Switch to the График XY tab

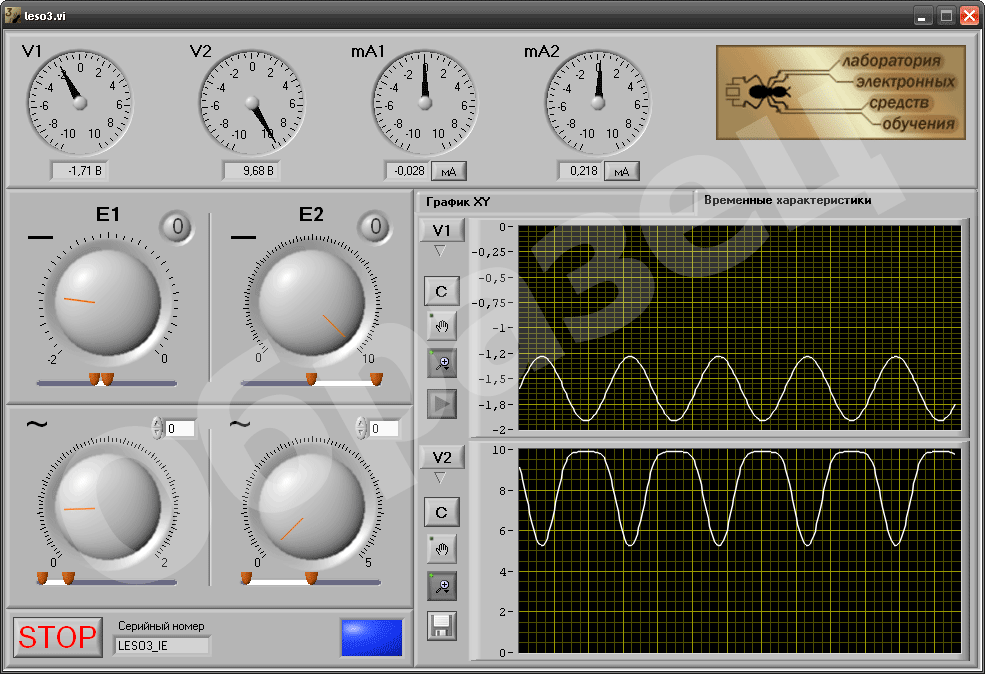click(x=556, y=202)
